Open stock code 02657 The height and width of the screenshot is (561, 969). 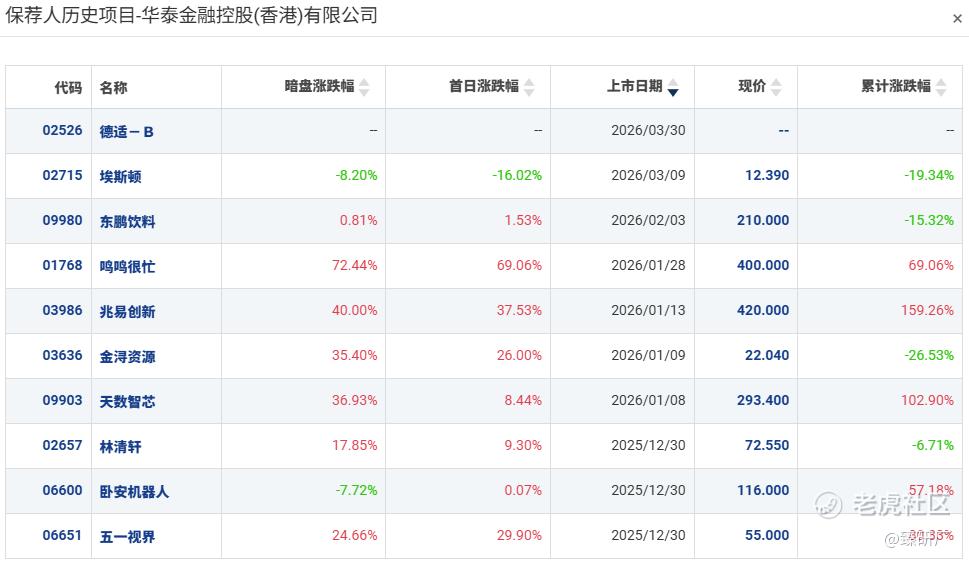pos(62,445)
